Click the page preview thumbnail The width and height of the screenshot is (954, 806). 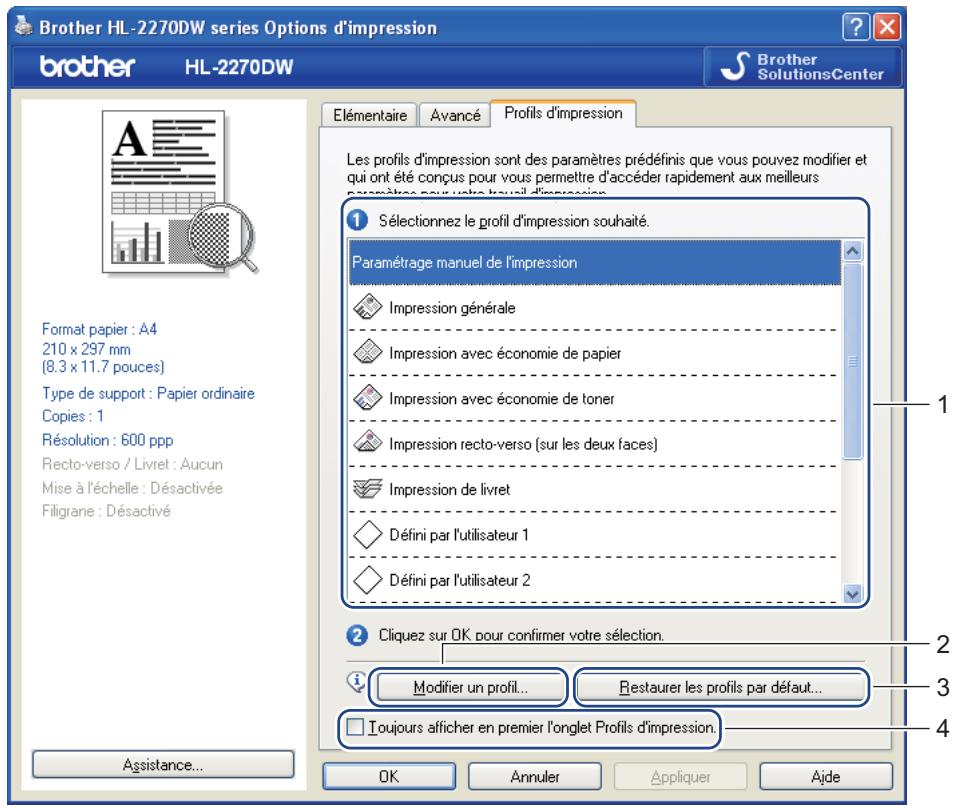pos(181,192)
